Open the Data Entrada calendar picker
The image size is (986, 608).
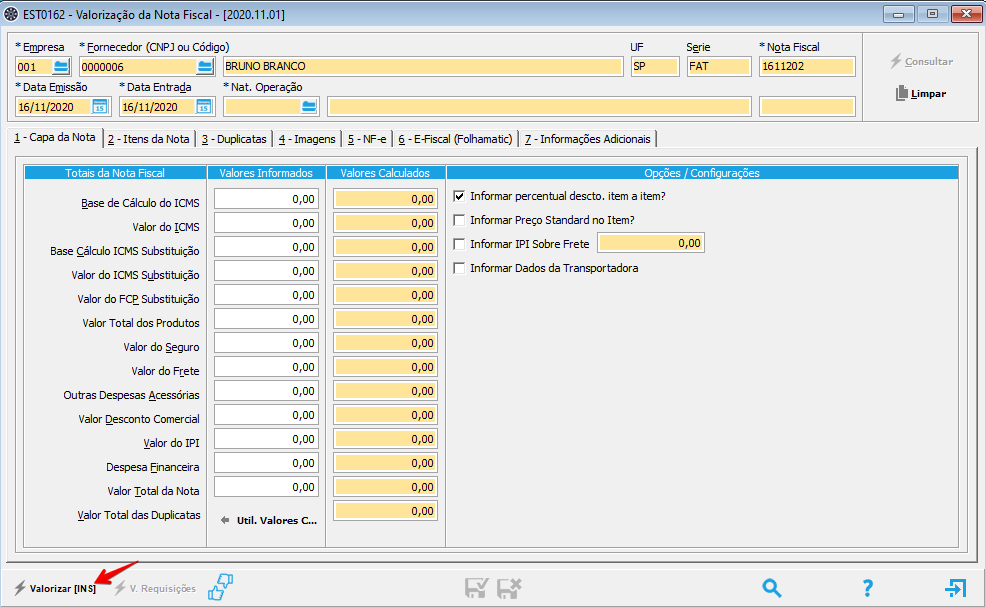coord(204,107)
